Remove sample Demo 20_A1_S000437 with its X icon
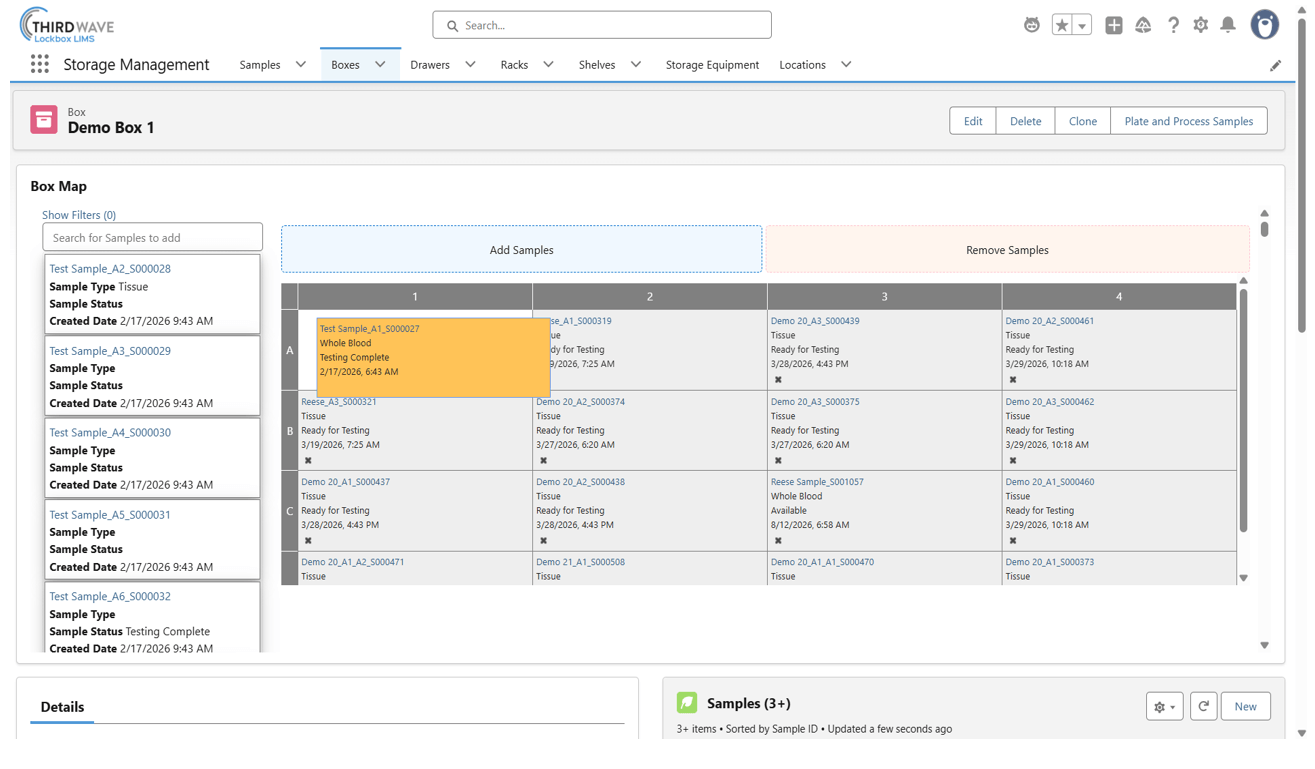Screen dimensions: 1315x769 point(308,541)
